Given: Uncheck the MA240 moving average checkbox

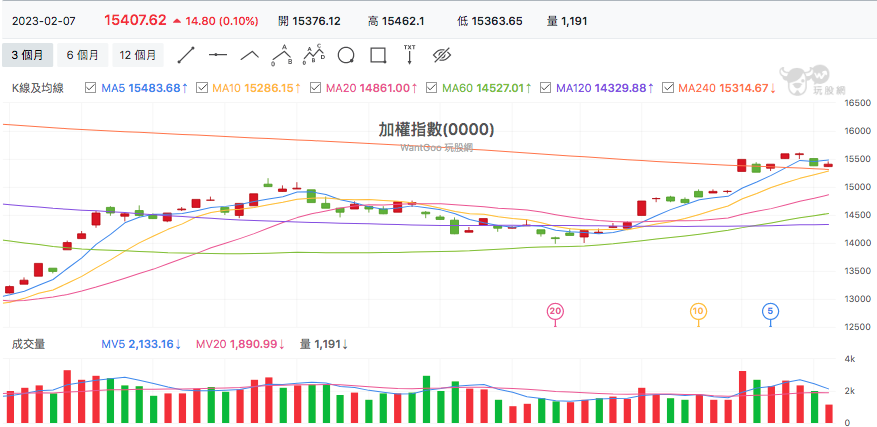Looking at the screenshot, I should (667, 88).
